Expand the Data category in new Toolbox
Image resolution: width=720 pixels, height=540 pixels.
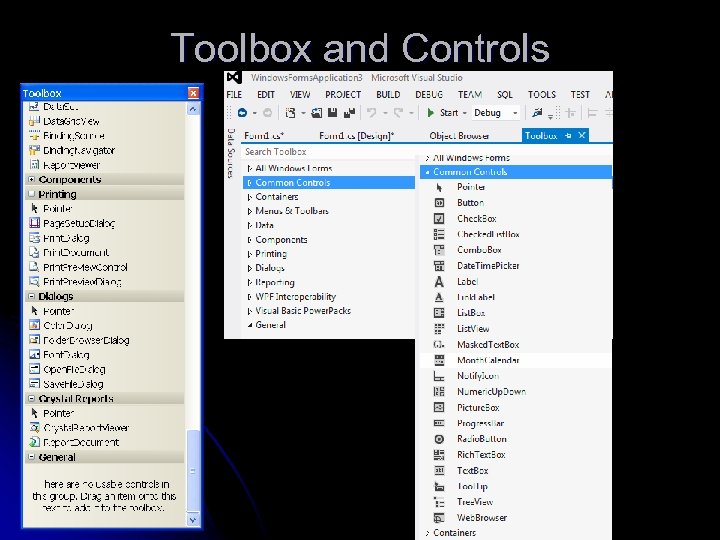pyautogui.click(x=249, y=225)
